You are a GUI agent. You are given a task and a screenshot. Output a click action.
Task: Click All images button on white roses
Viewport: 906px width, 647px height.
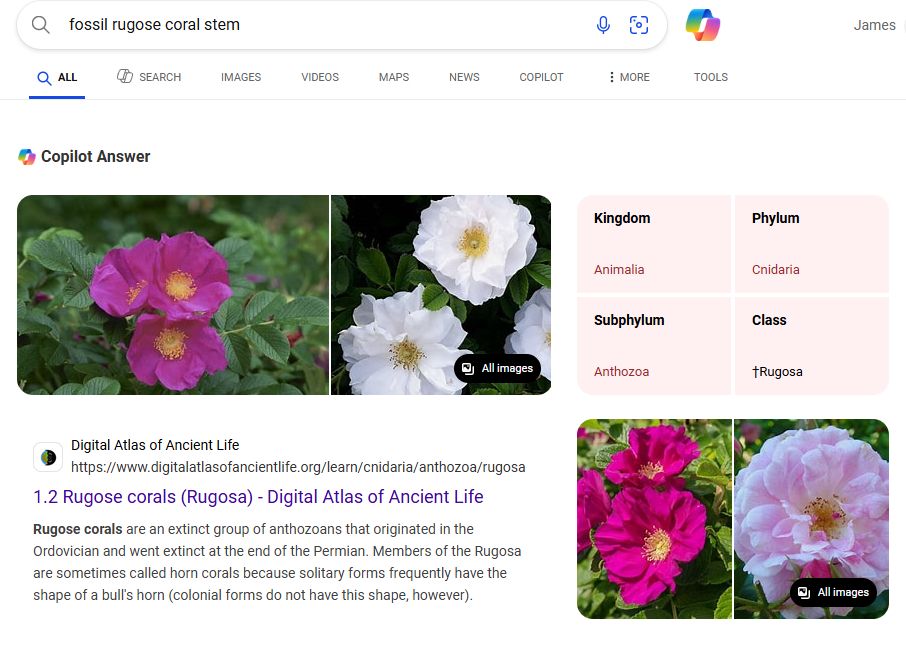(497, 368)
